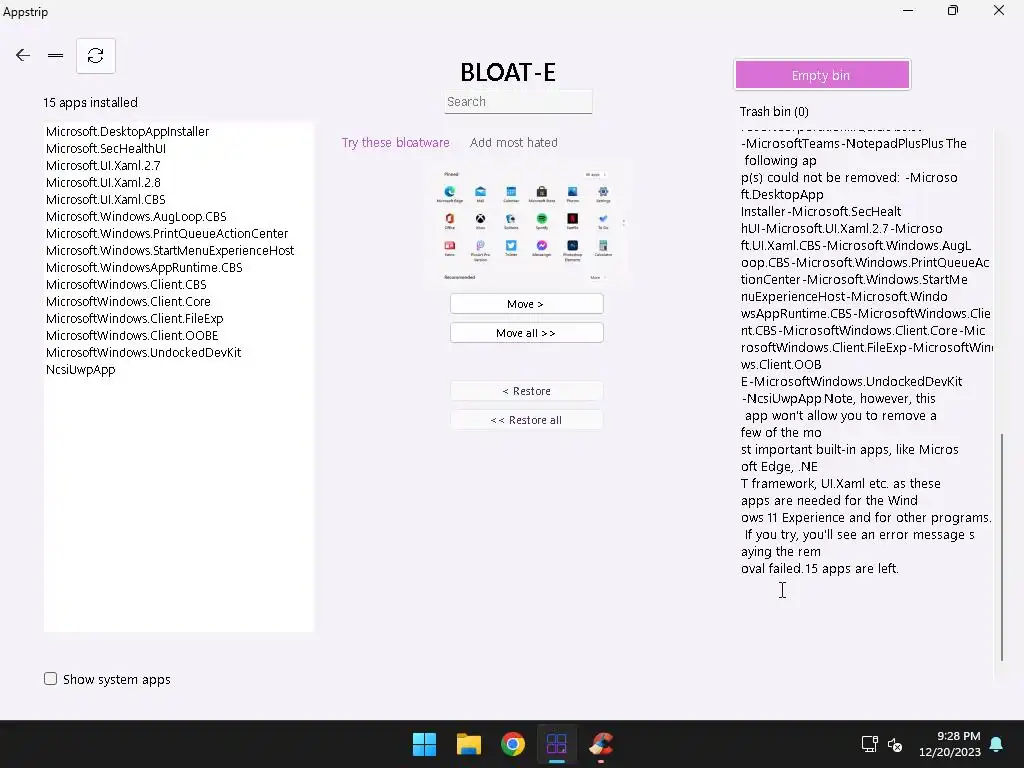Viewport: 1024px width, 768px height.
Task: Click the < Restore button
Action: (x=526, y=391)
